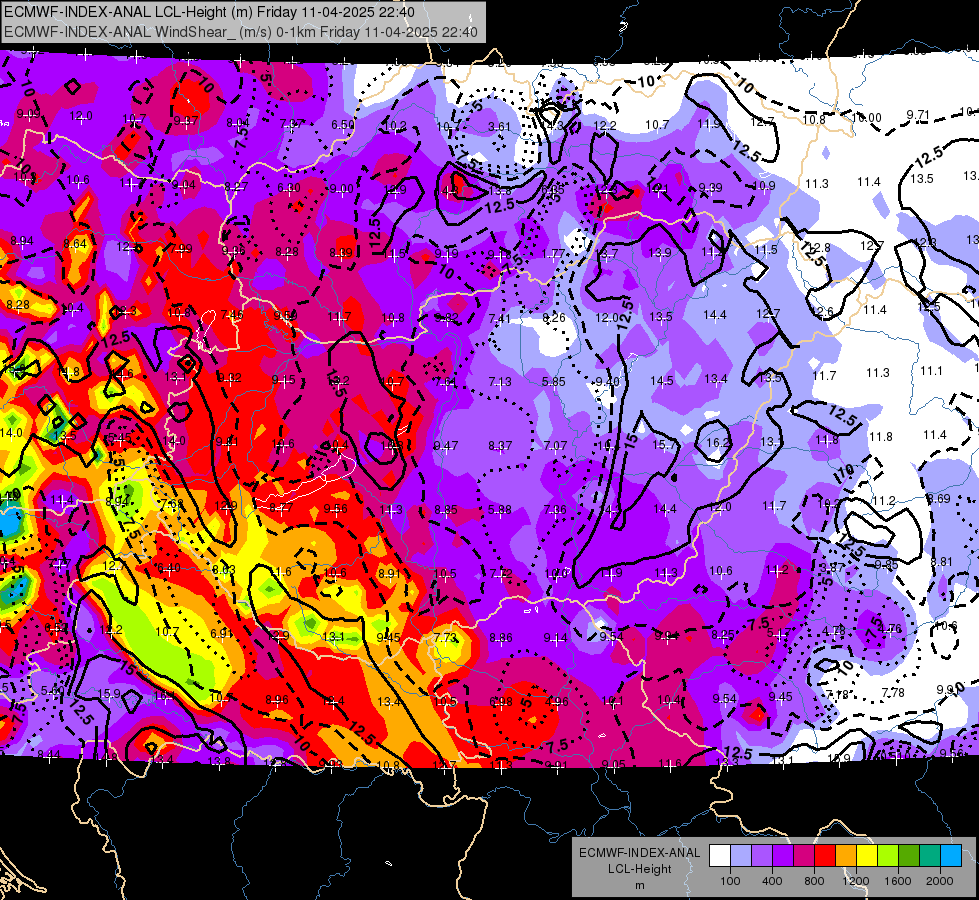Select the light lavender legend swatch

[740, 856]
